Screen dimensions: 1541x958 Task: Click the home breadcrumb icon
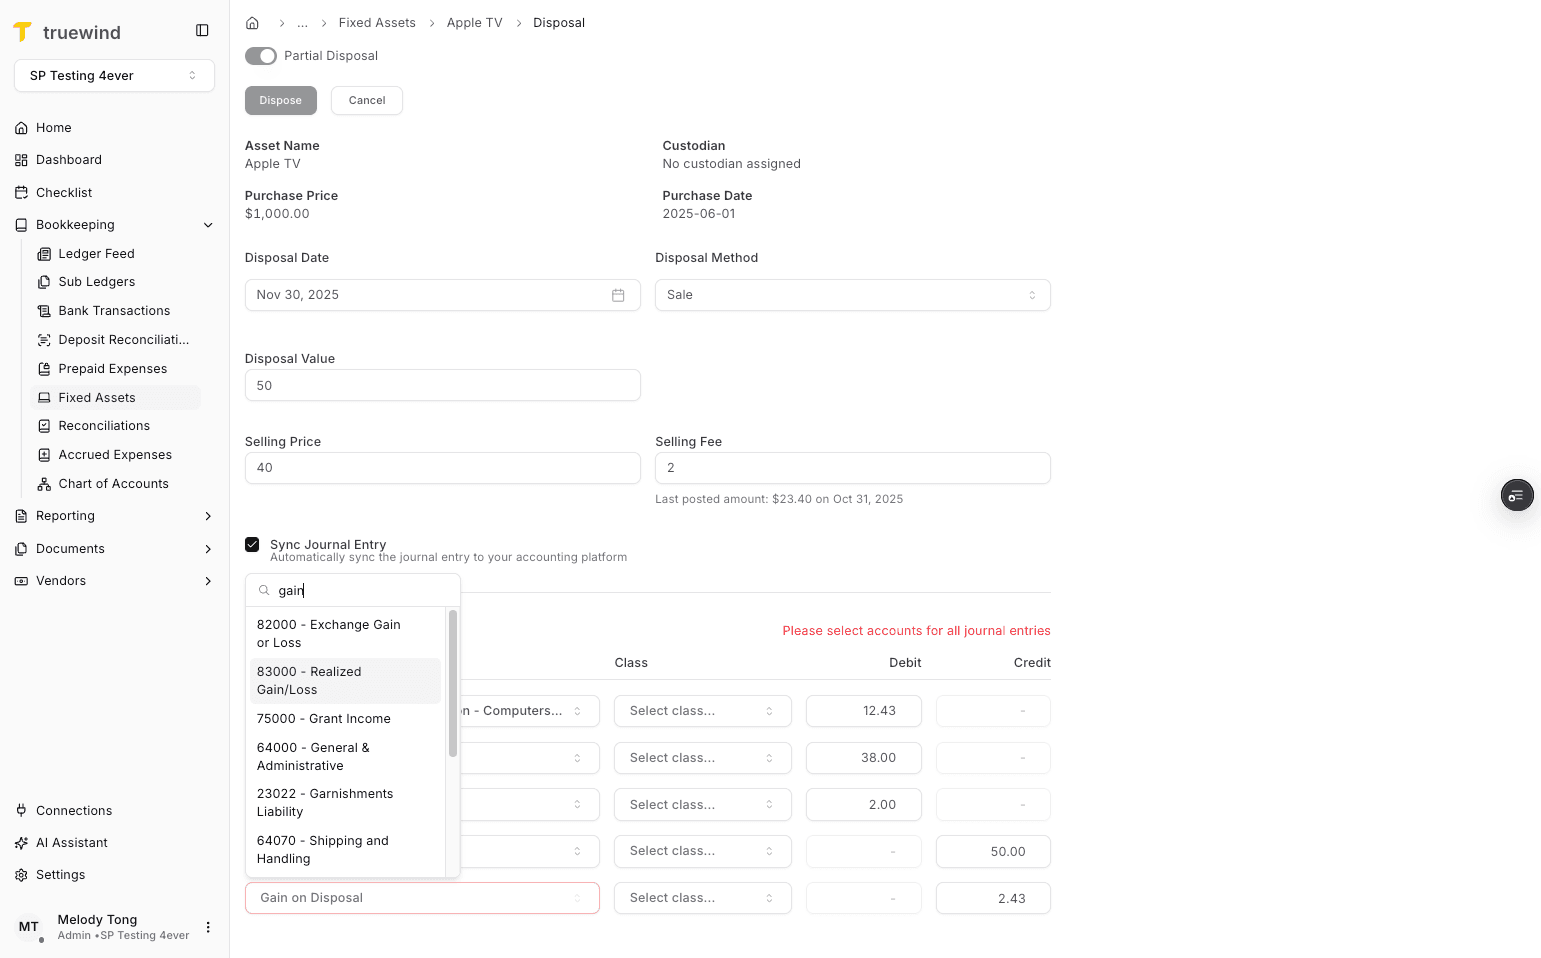(x=253, y=23)
